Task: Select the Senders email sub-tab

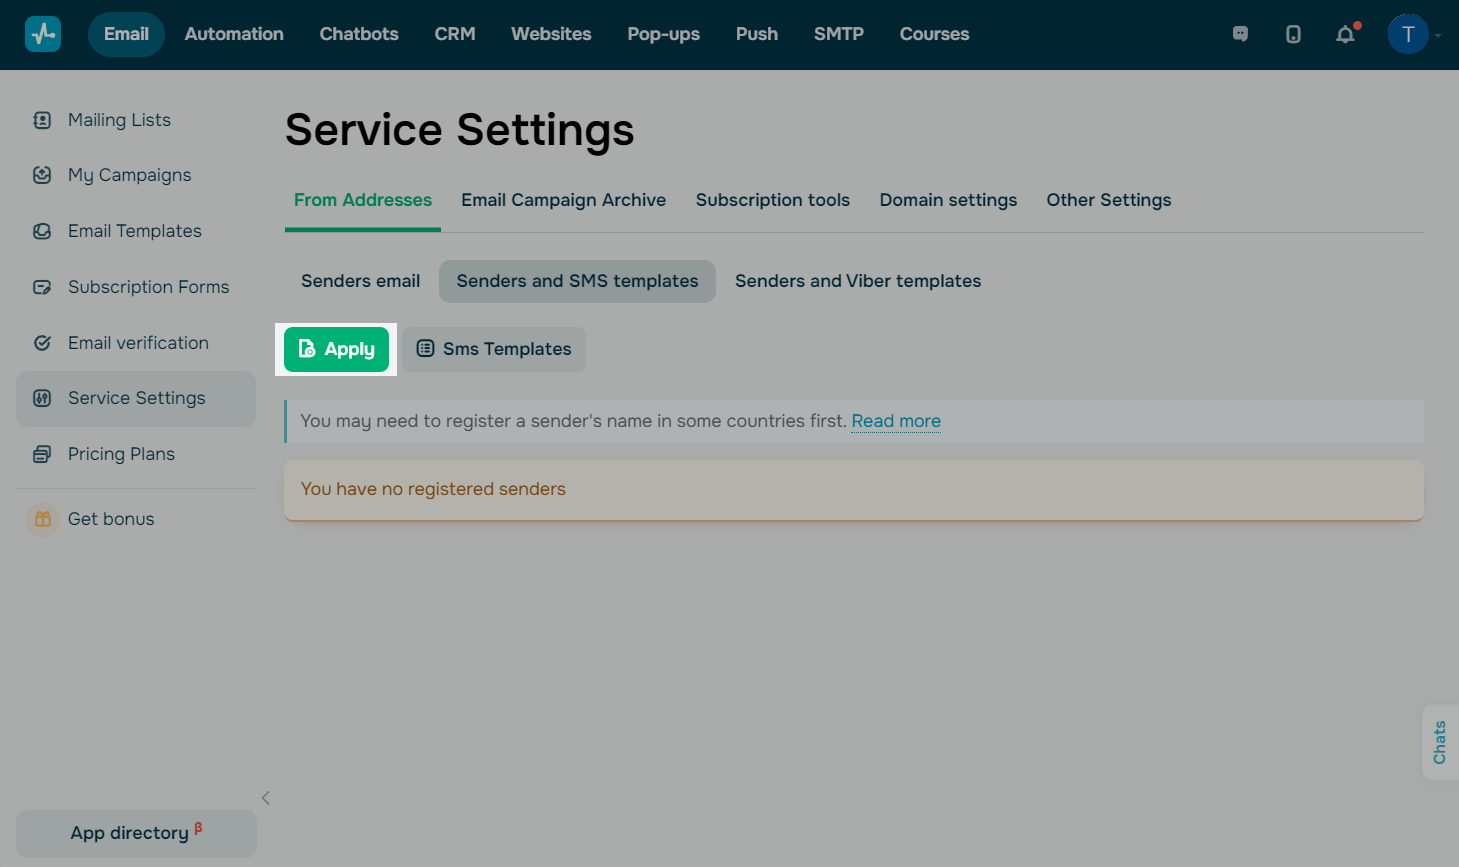Action: click(360, 281)
